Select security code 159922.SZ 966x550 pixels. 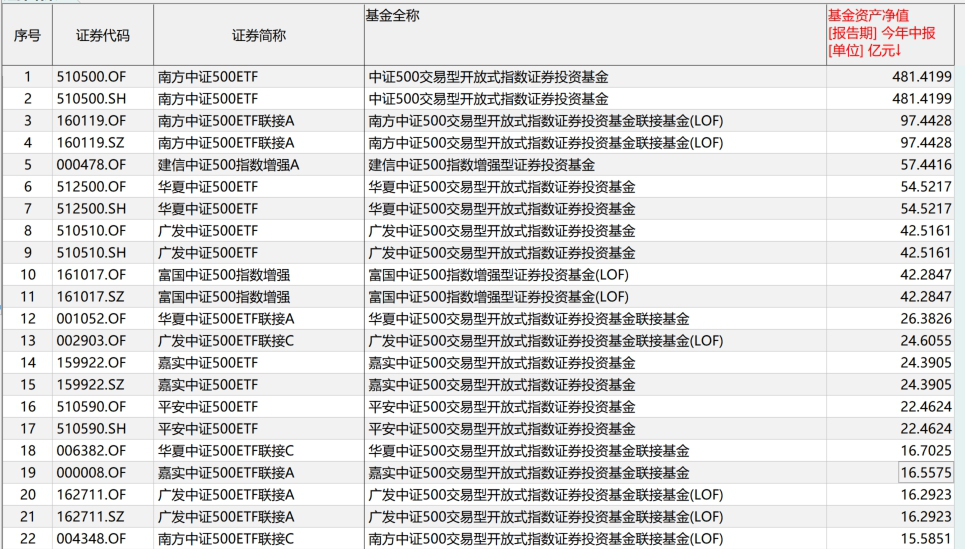[x=91, y=385]
